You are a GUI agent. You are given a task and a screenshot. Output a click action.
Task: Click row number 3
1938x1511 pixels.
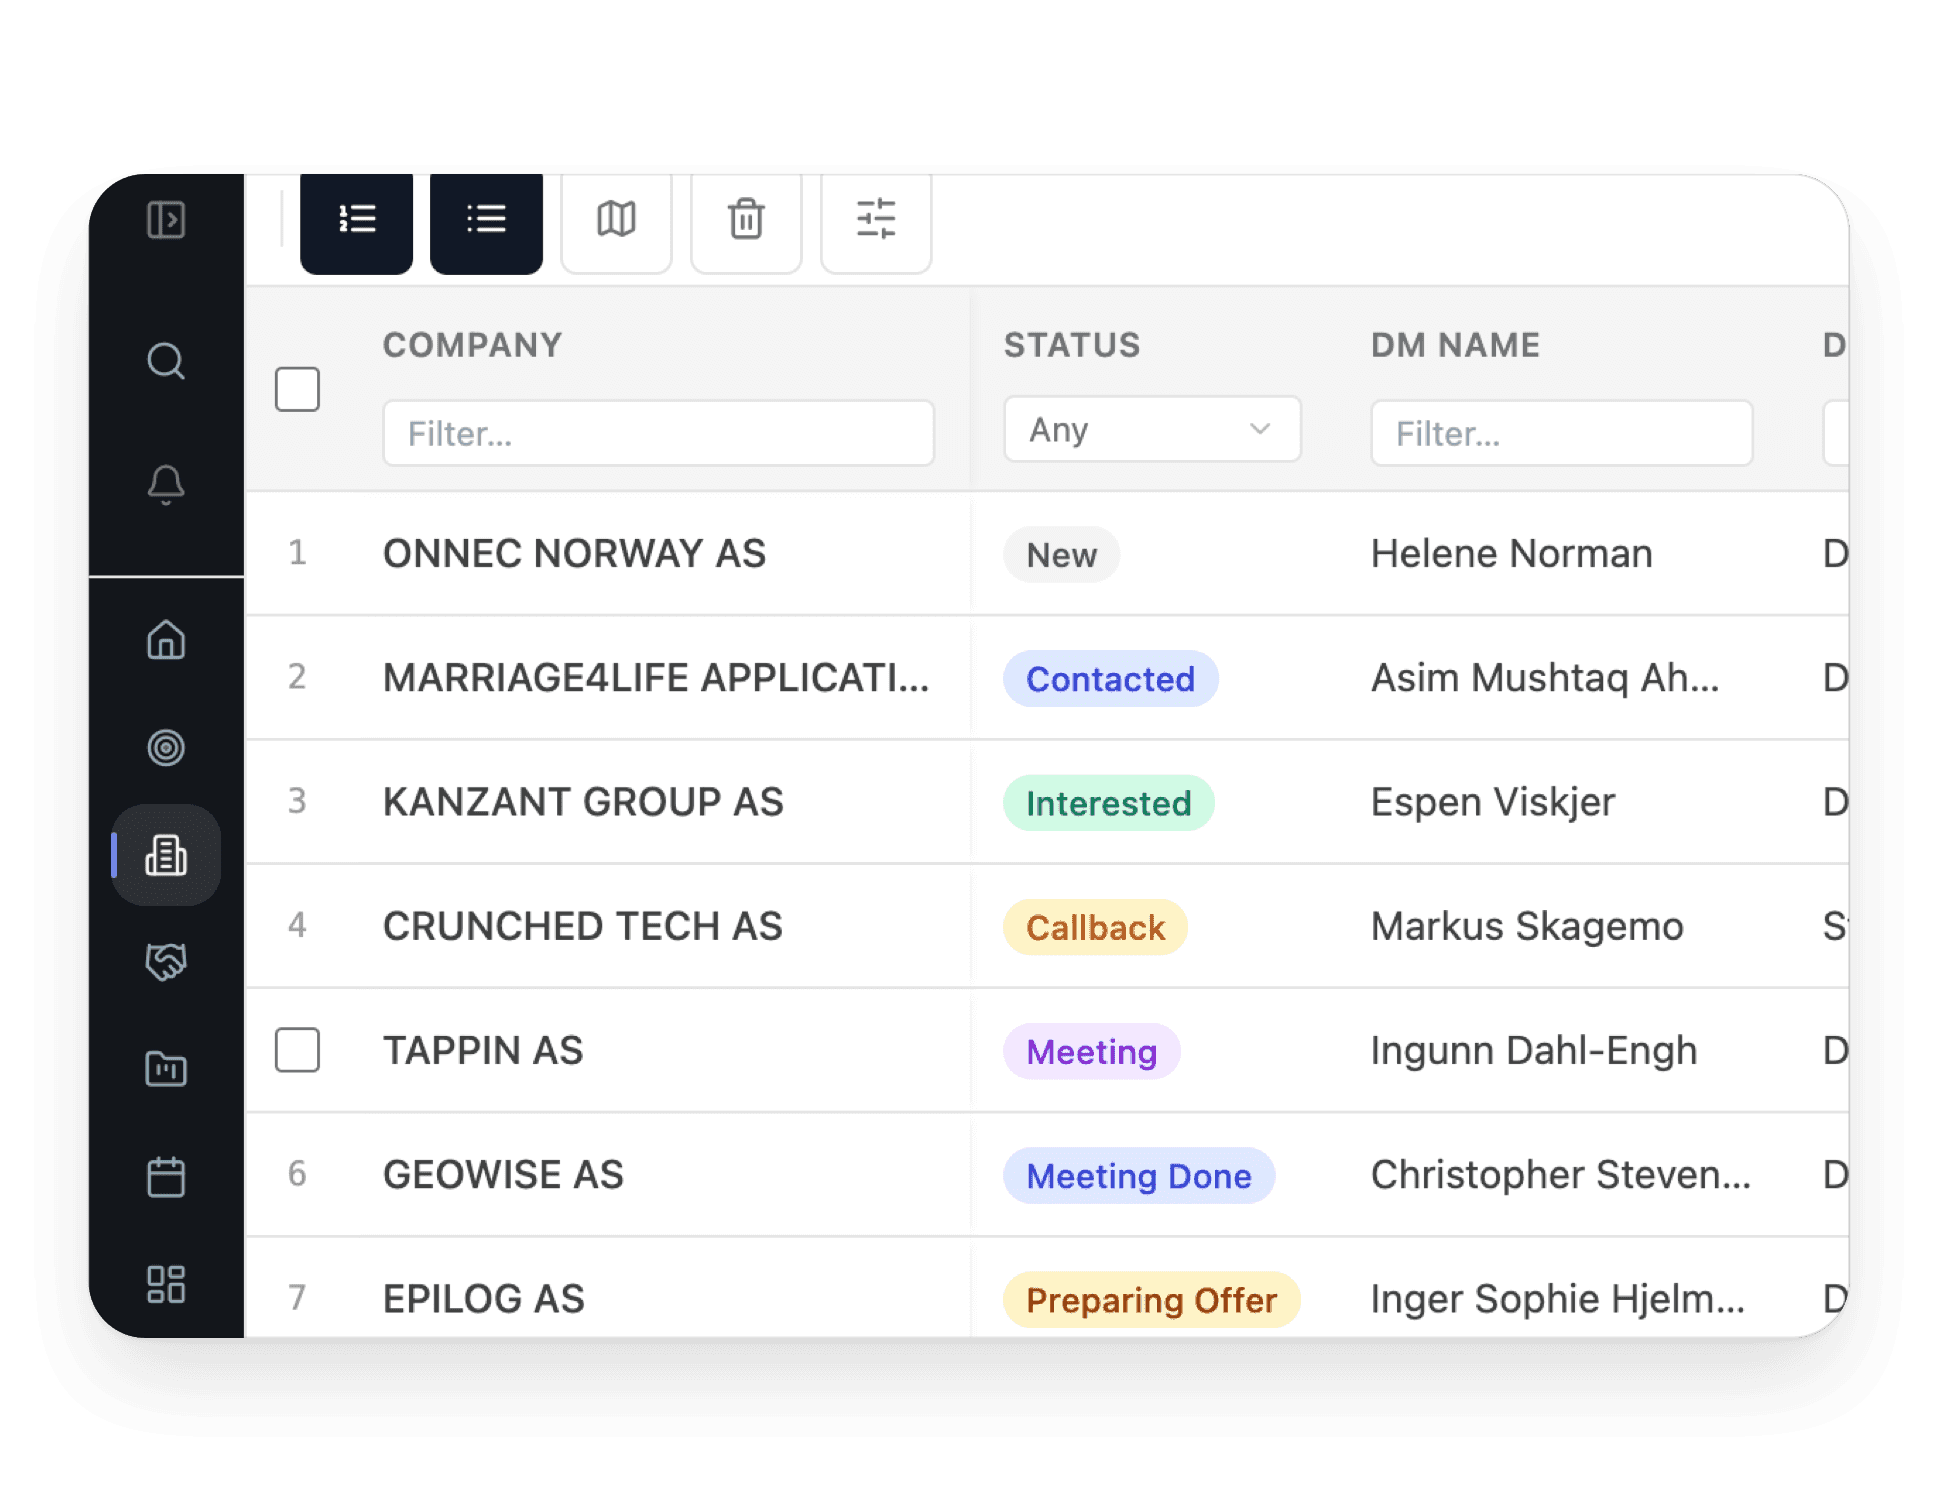pos(297,800)
